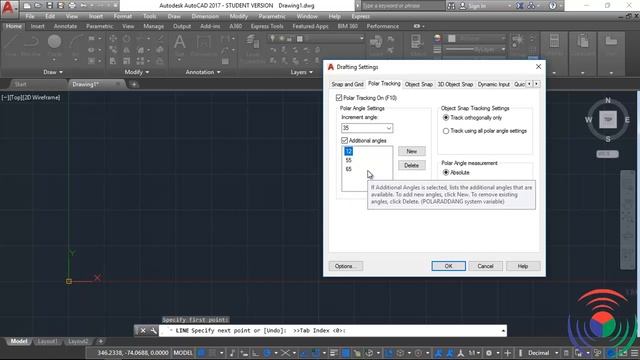
Task: Select Track orthogonally only option
Action: [x=446, y=118]
